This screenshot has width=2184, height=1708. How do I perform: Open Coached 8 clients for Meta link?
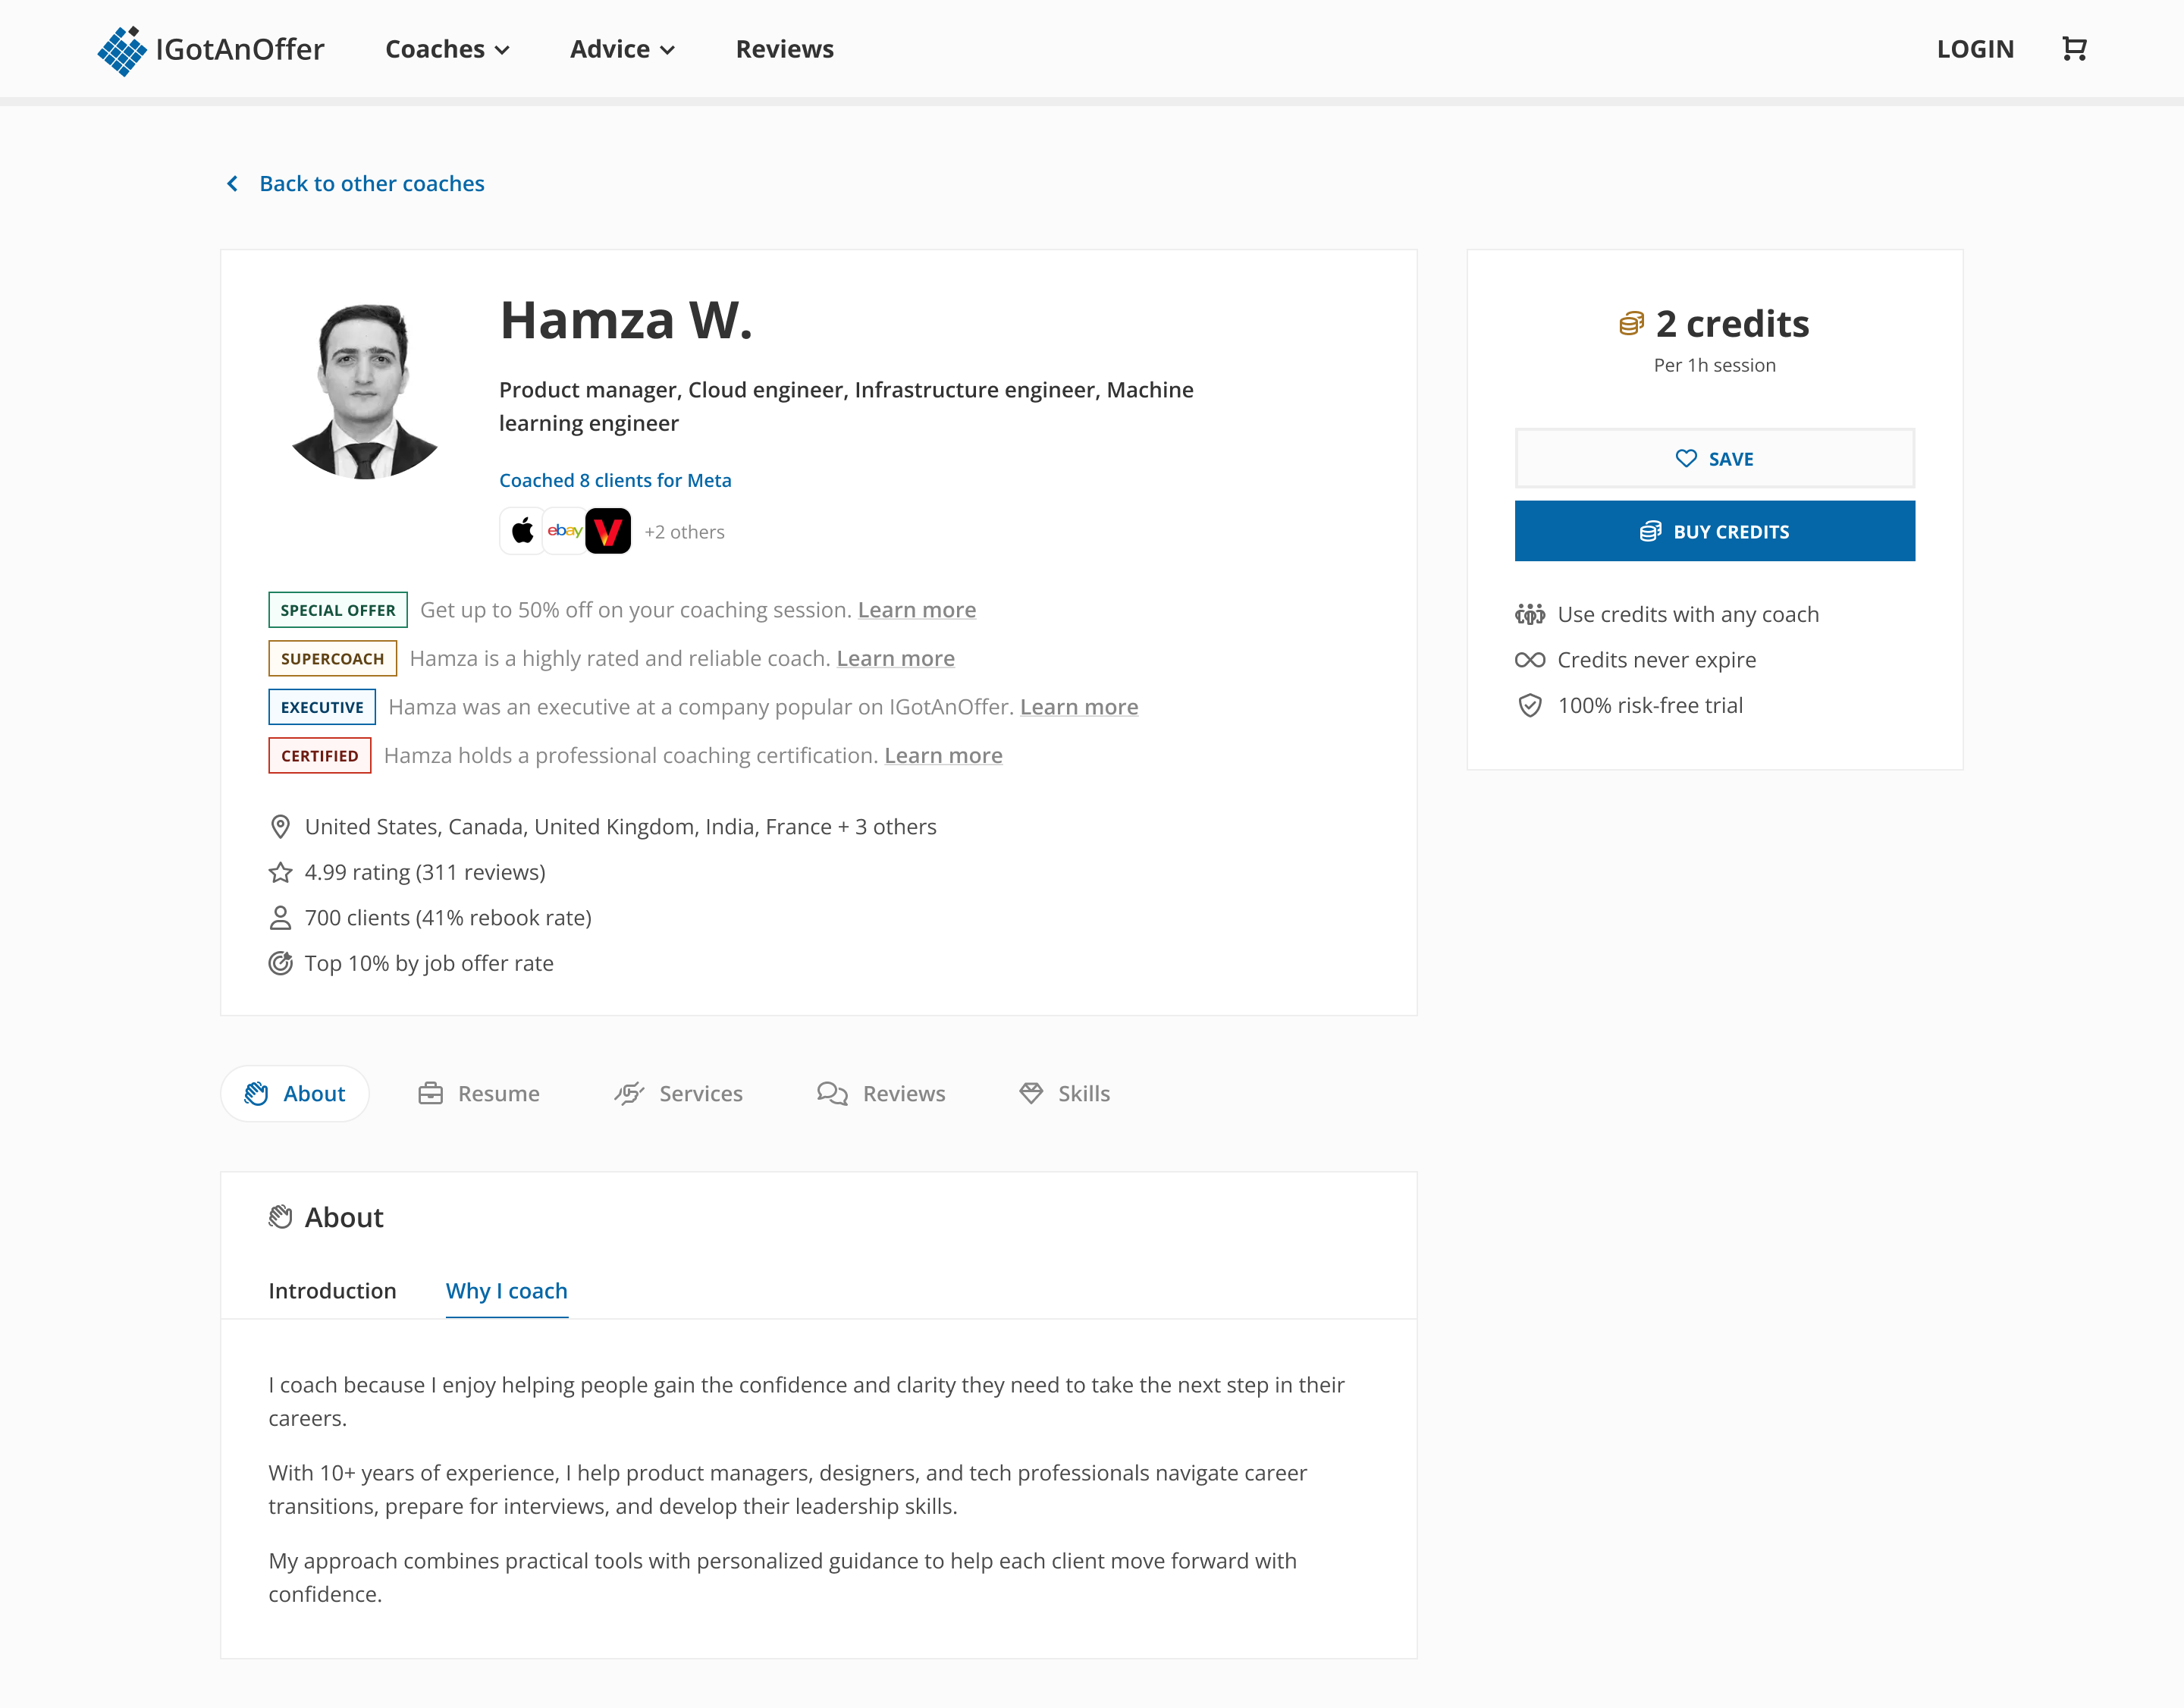coord(615,480)
